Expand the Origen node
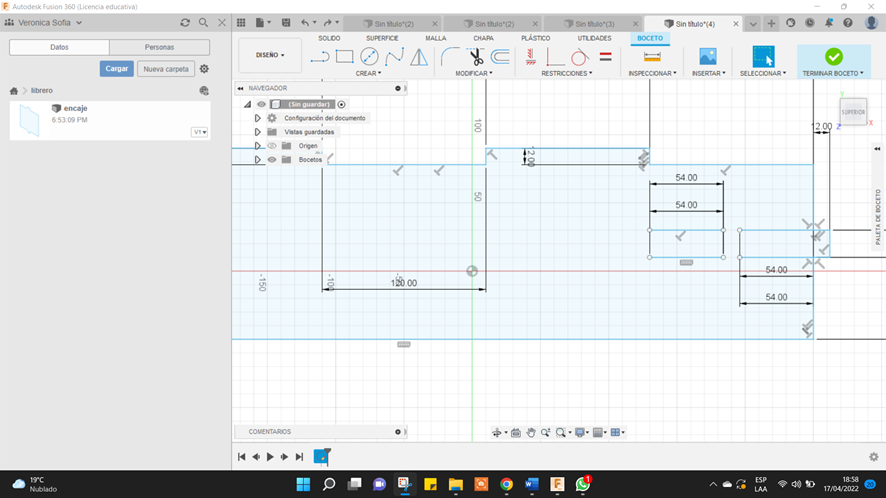886x498 pixels. (257, 146)
